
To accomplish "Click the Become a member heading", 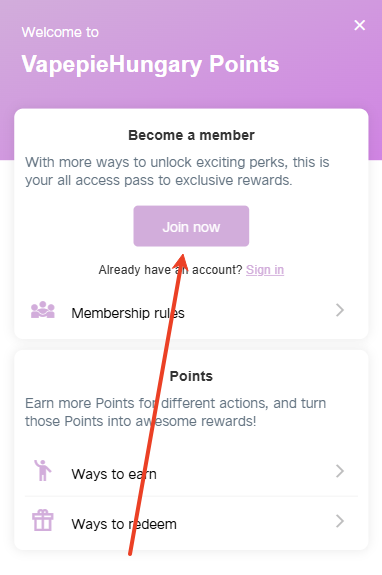I will 191,135.
